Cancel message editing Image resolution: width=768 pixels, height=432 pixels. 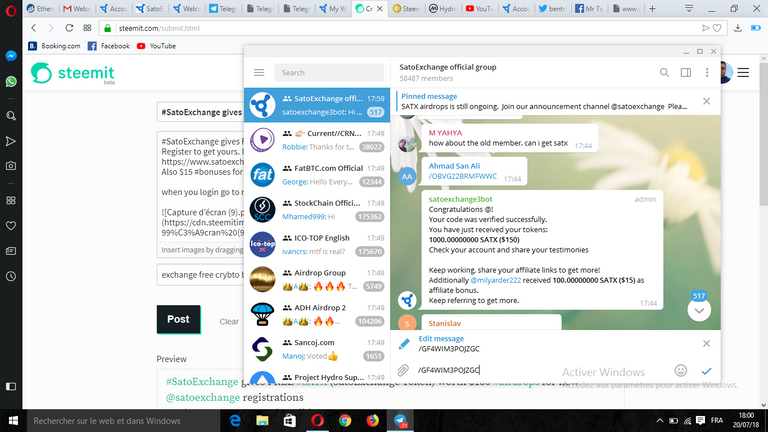tap(706, 343)
